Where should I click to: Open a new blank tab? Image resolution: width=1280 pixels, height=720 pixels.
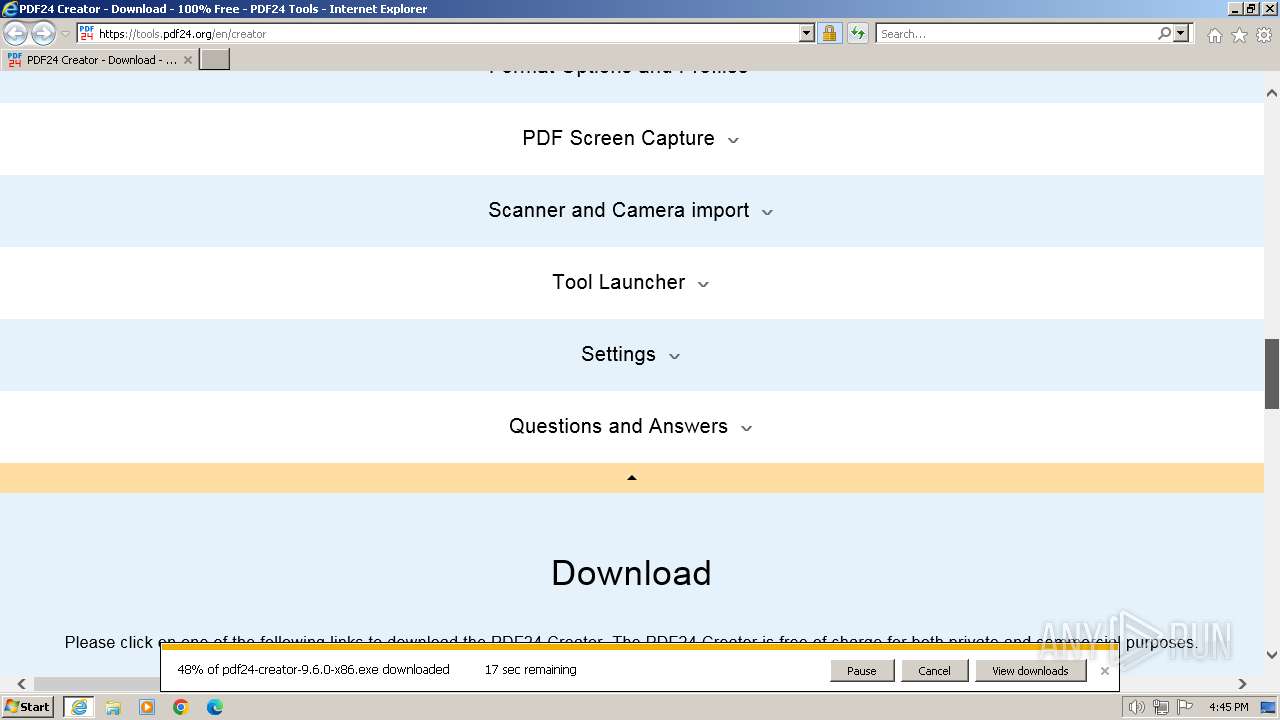pyautogui.click(x=215, y=60)
